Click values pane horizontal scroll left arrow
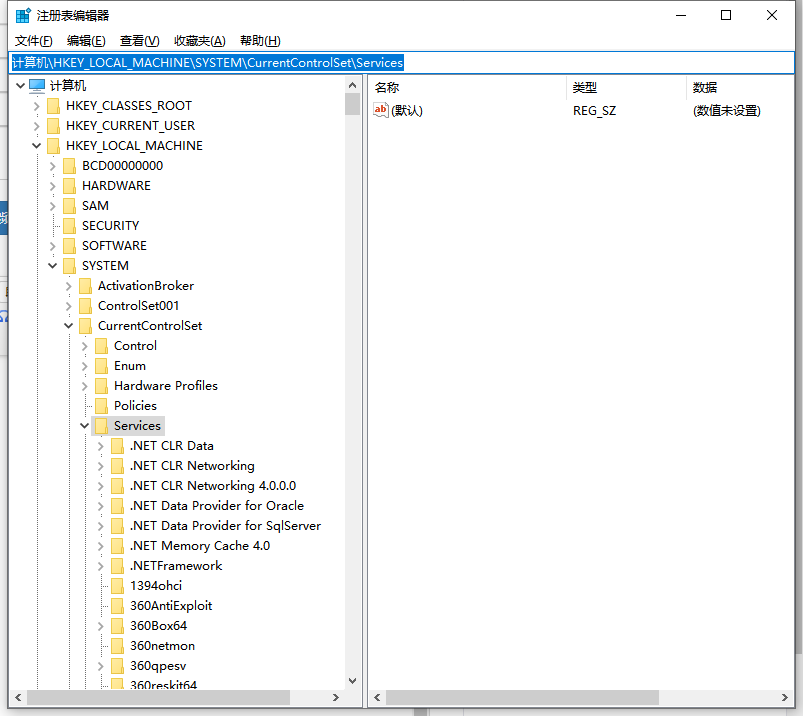Screen dimensions: 803x716 377,698
